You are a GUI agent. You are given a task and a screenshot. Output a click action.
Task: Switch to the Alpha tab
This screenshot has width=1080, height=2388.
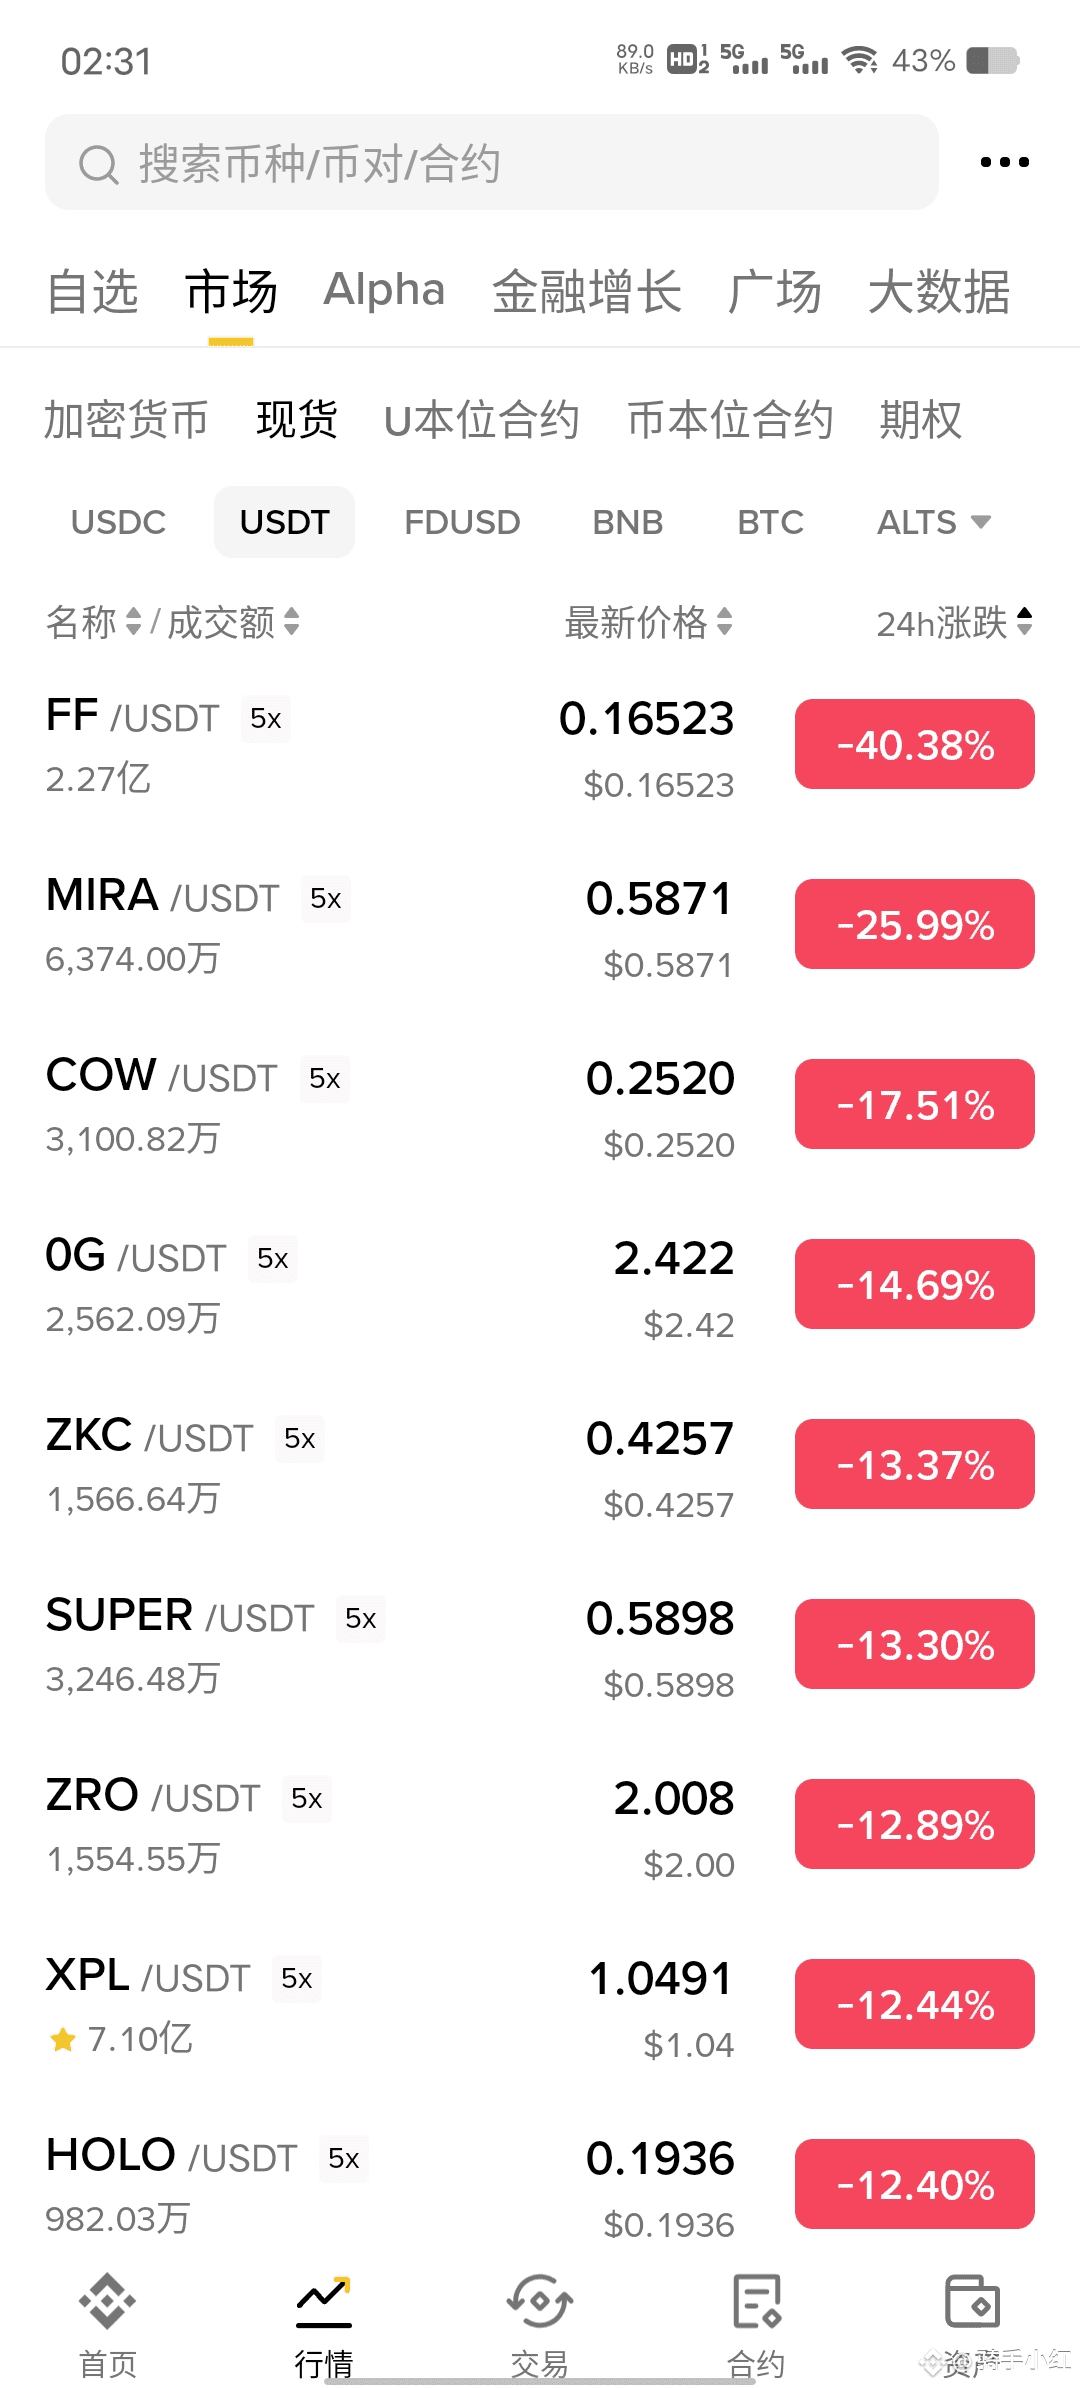click(384, 291)
